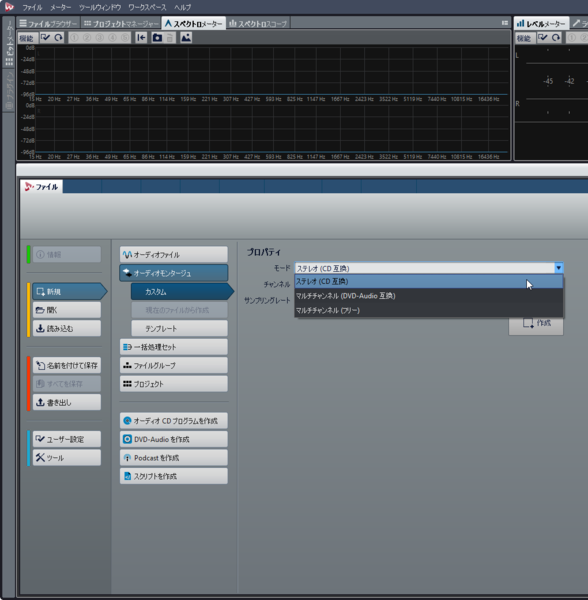588x600 pixels.
Task: Switch to the スペクトロスコープ tab
Action: pos(258,24)
